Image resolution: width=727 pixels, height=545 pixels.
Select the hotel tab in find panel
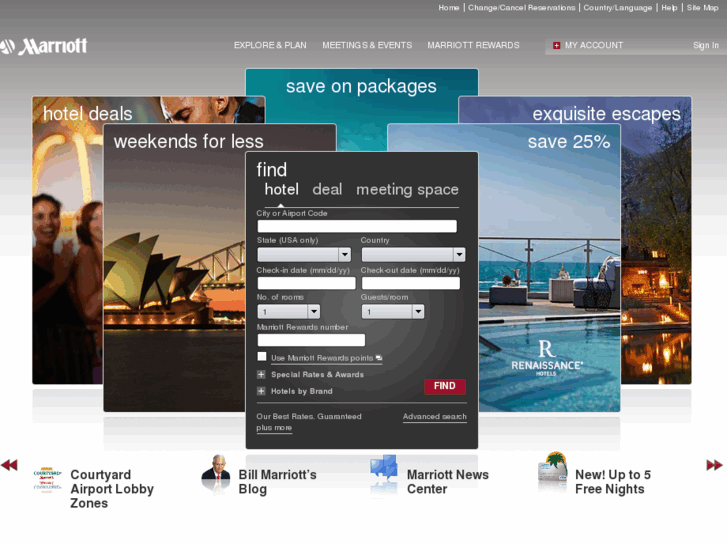(x=281, y=189)
